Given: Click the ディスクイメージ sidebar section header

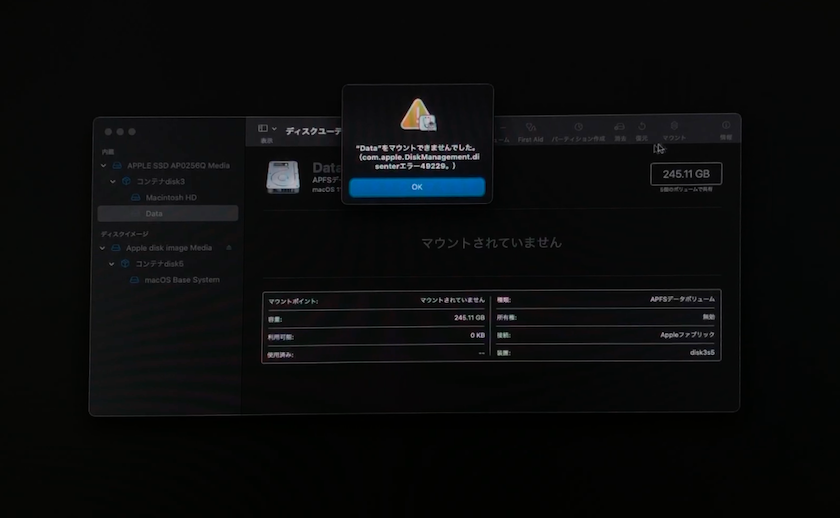Looking at the screenshot, I should click(x=124, y=234).
